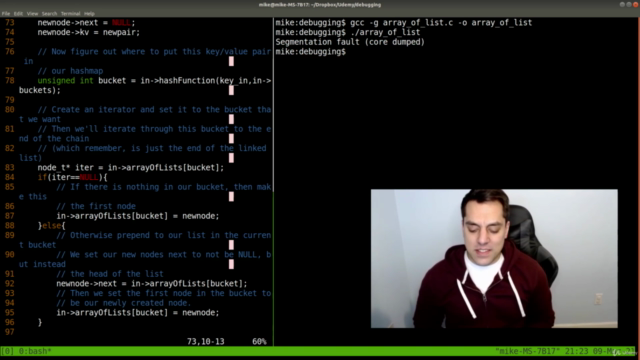Open the View menu
The height and width of the screenshot is (360, 640).
32,13
